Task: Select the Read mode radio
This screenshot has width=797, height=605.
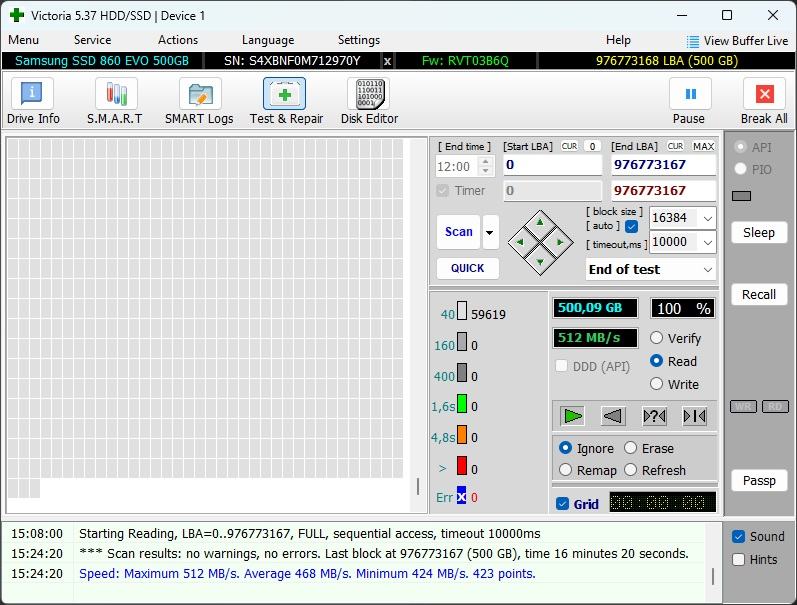Action: 656,361
